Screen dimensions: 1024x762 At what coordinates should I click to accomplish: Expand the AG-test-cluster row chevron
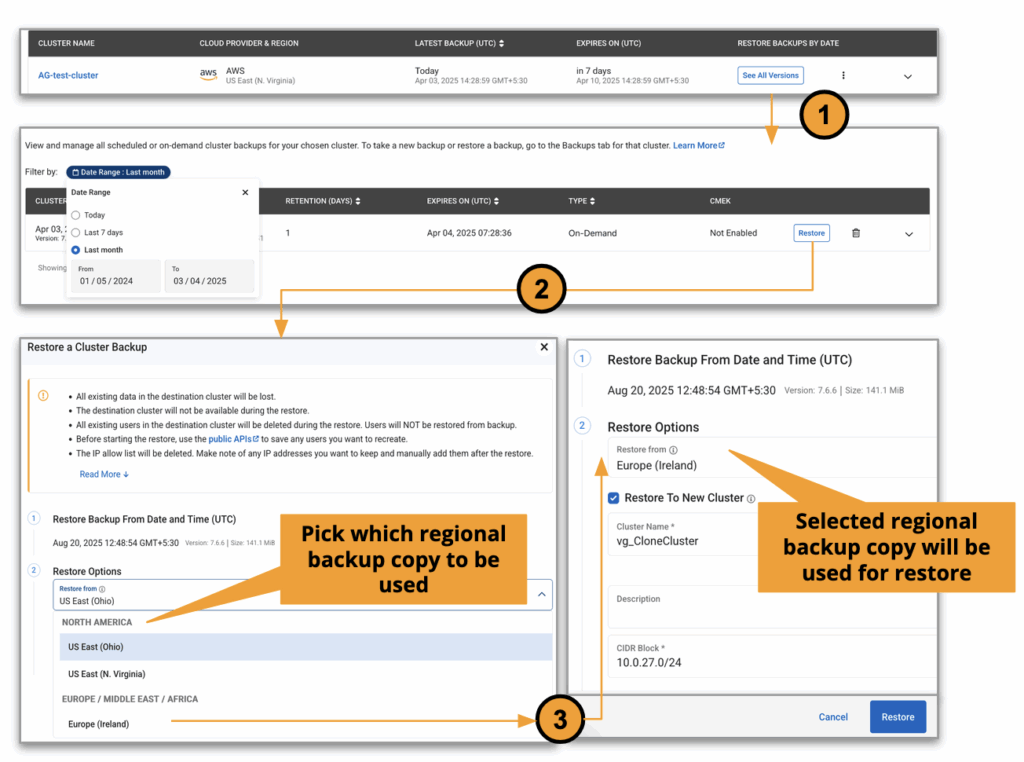[908, 76]
